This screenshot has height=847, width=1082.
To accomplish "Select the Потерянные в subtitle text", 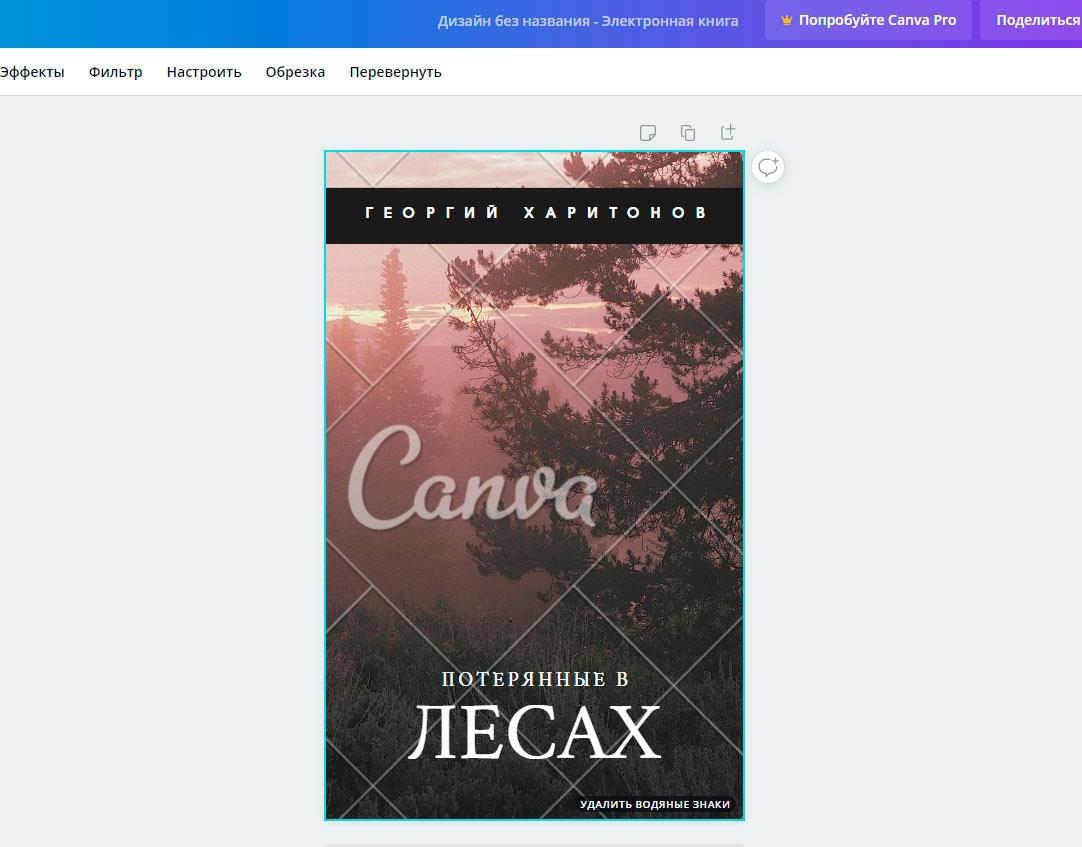I will click(535, 679).
